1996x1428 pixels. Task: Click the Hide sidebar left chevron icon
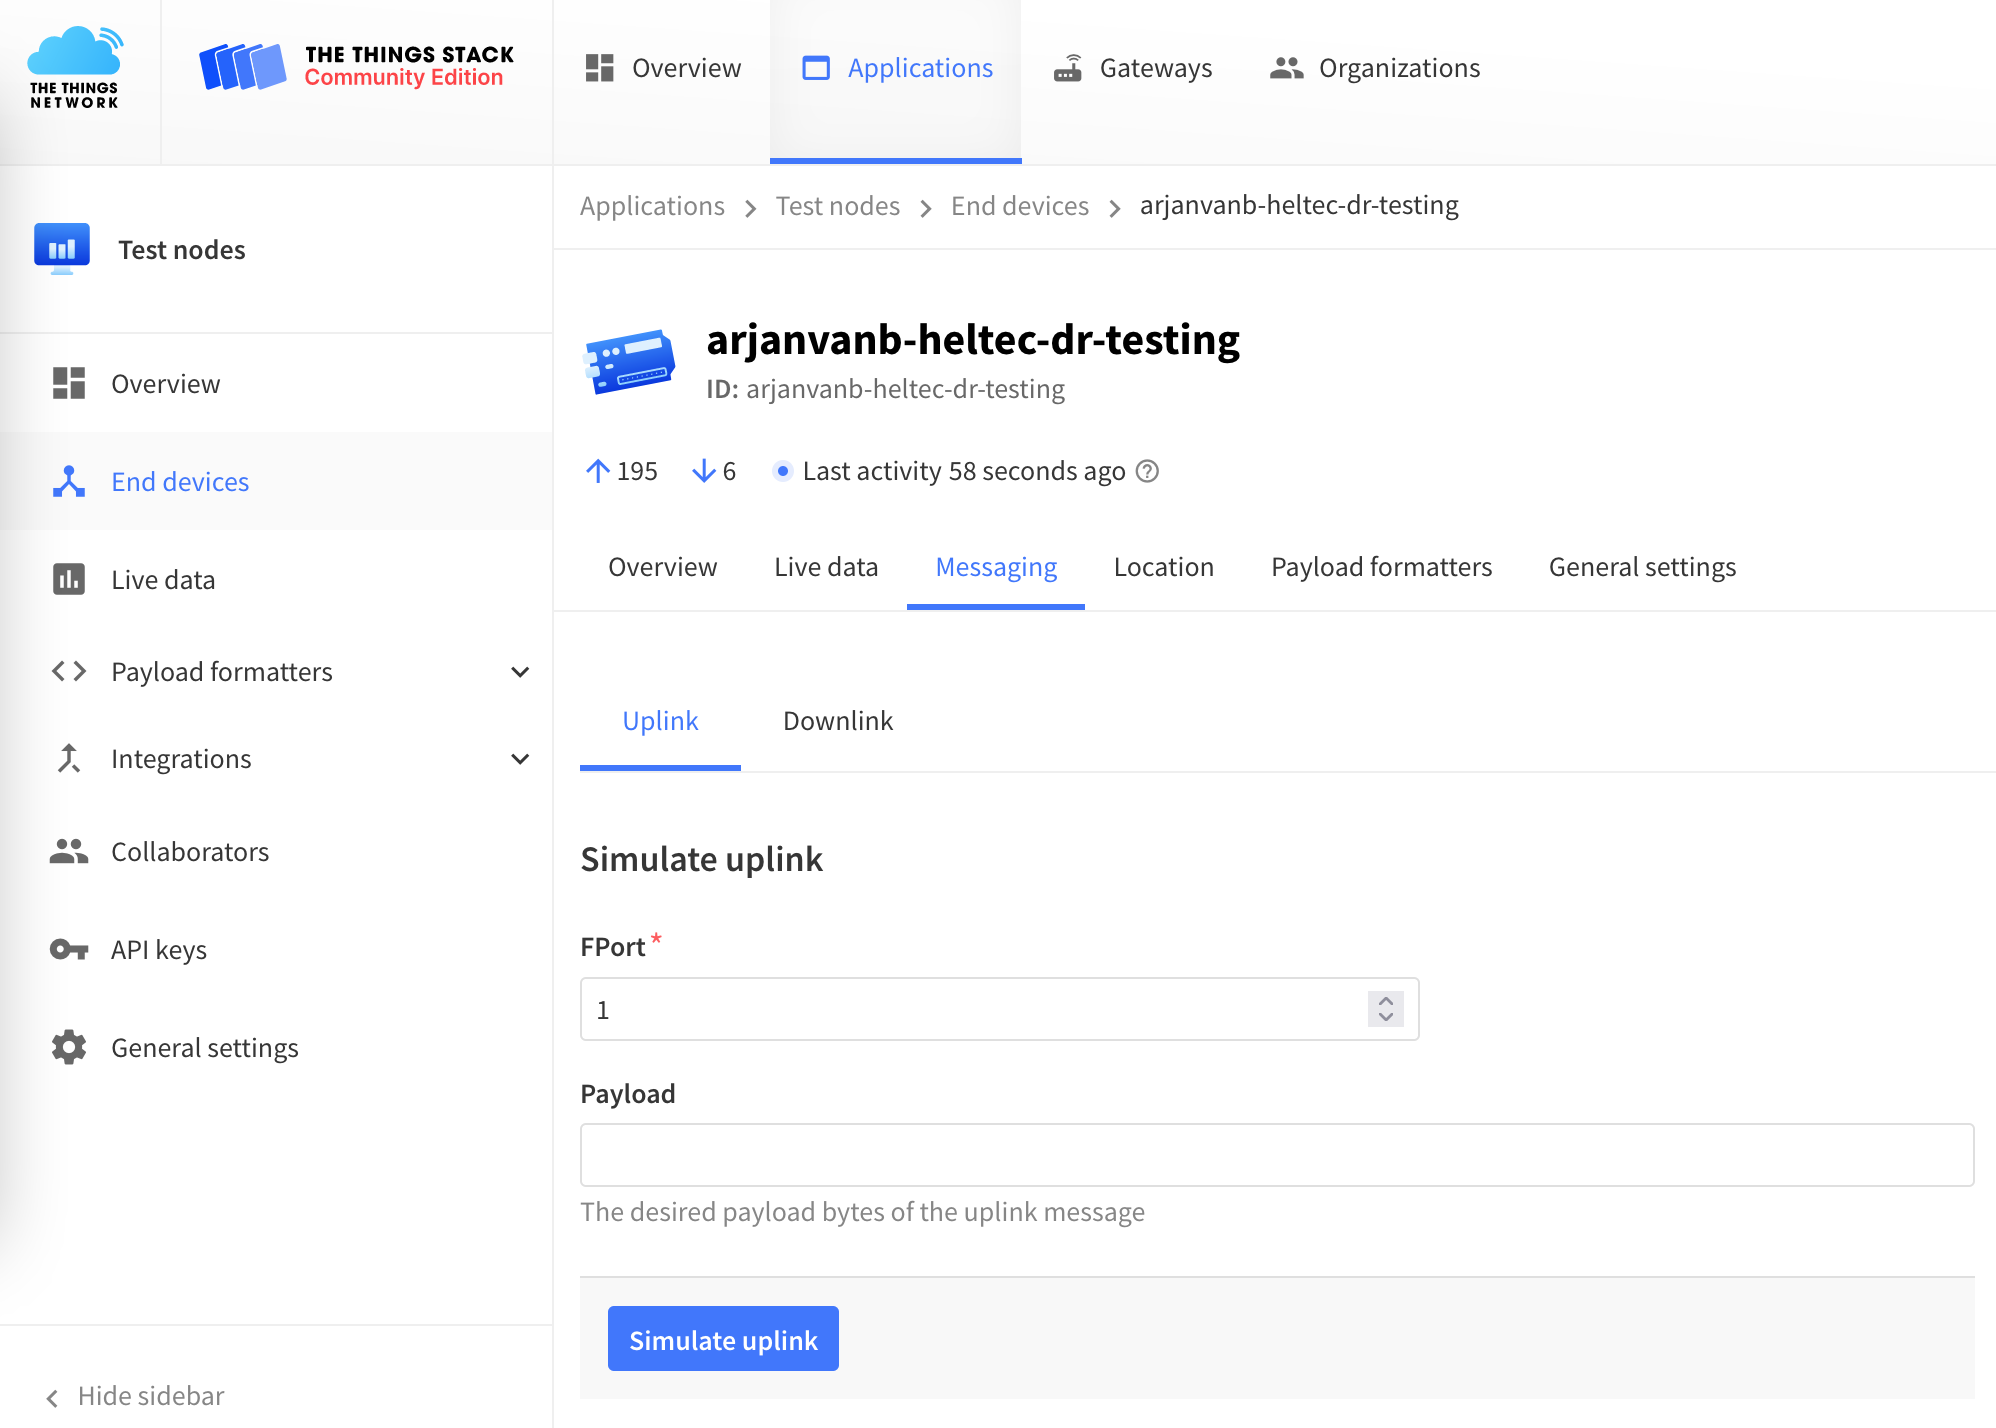(52, 1397)
